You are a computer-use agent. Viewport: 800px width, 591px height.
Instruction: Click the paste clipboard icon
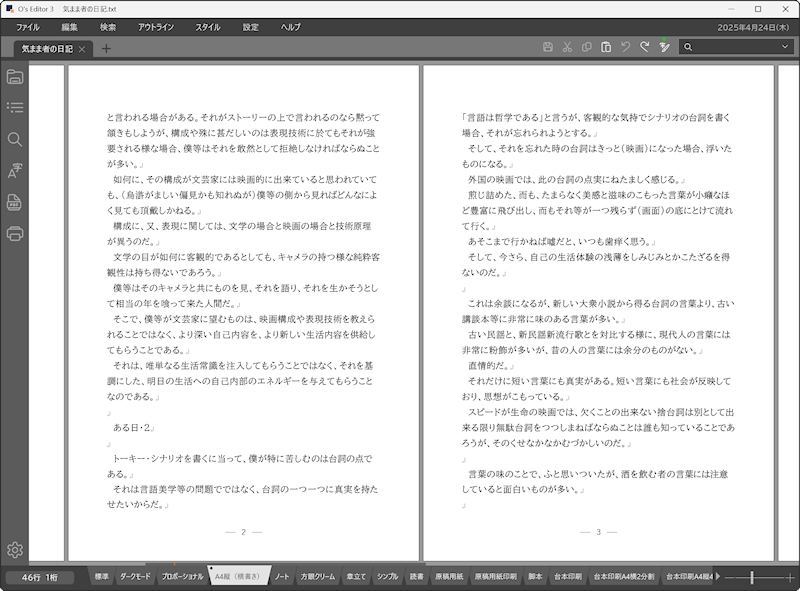tap(606, 47)
